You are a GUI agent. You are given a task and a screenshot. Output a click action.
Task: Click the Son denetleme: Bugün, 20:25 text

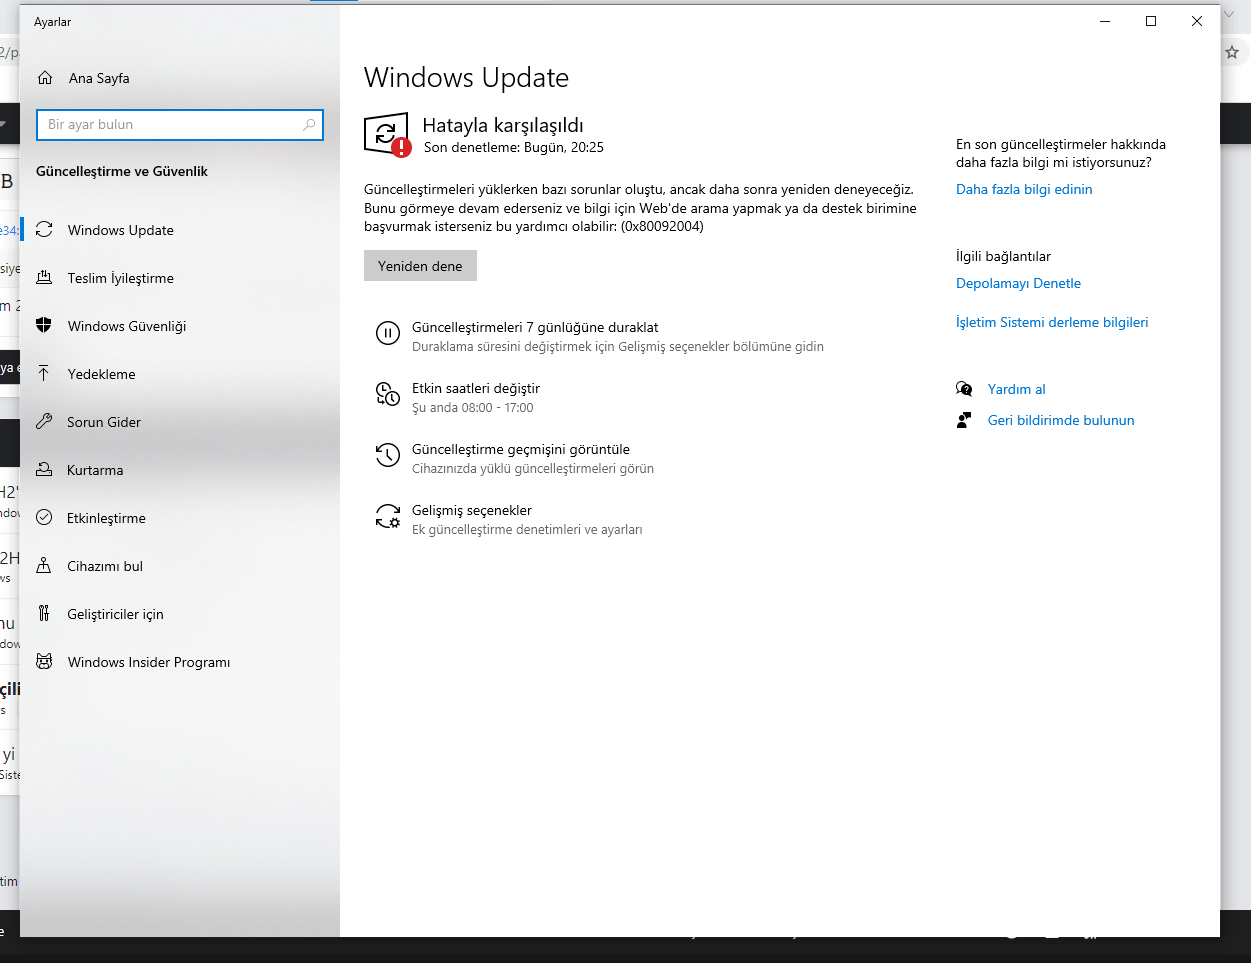(514, 147)
